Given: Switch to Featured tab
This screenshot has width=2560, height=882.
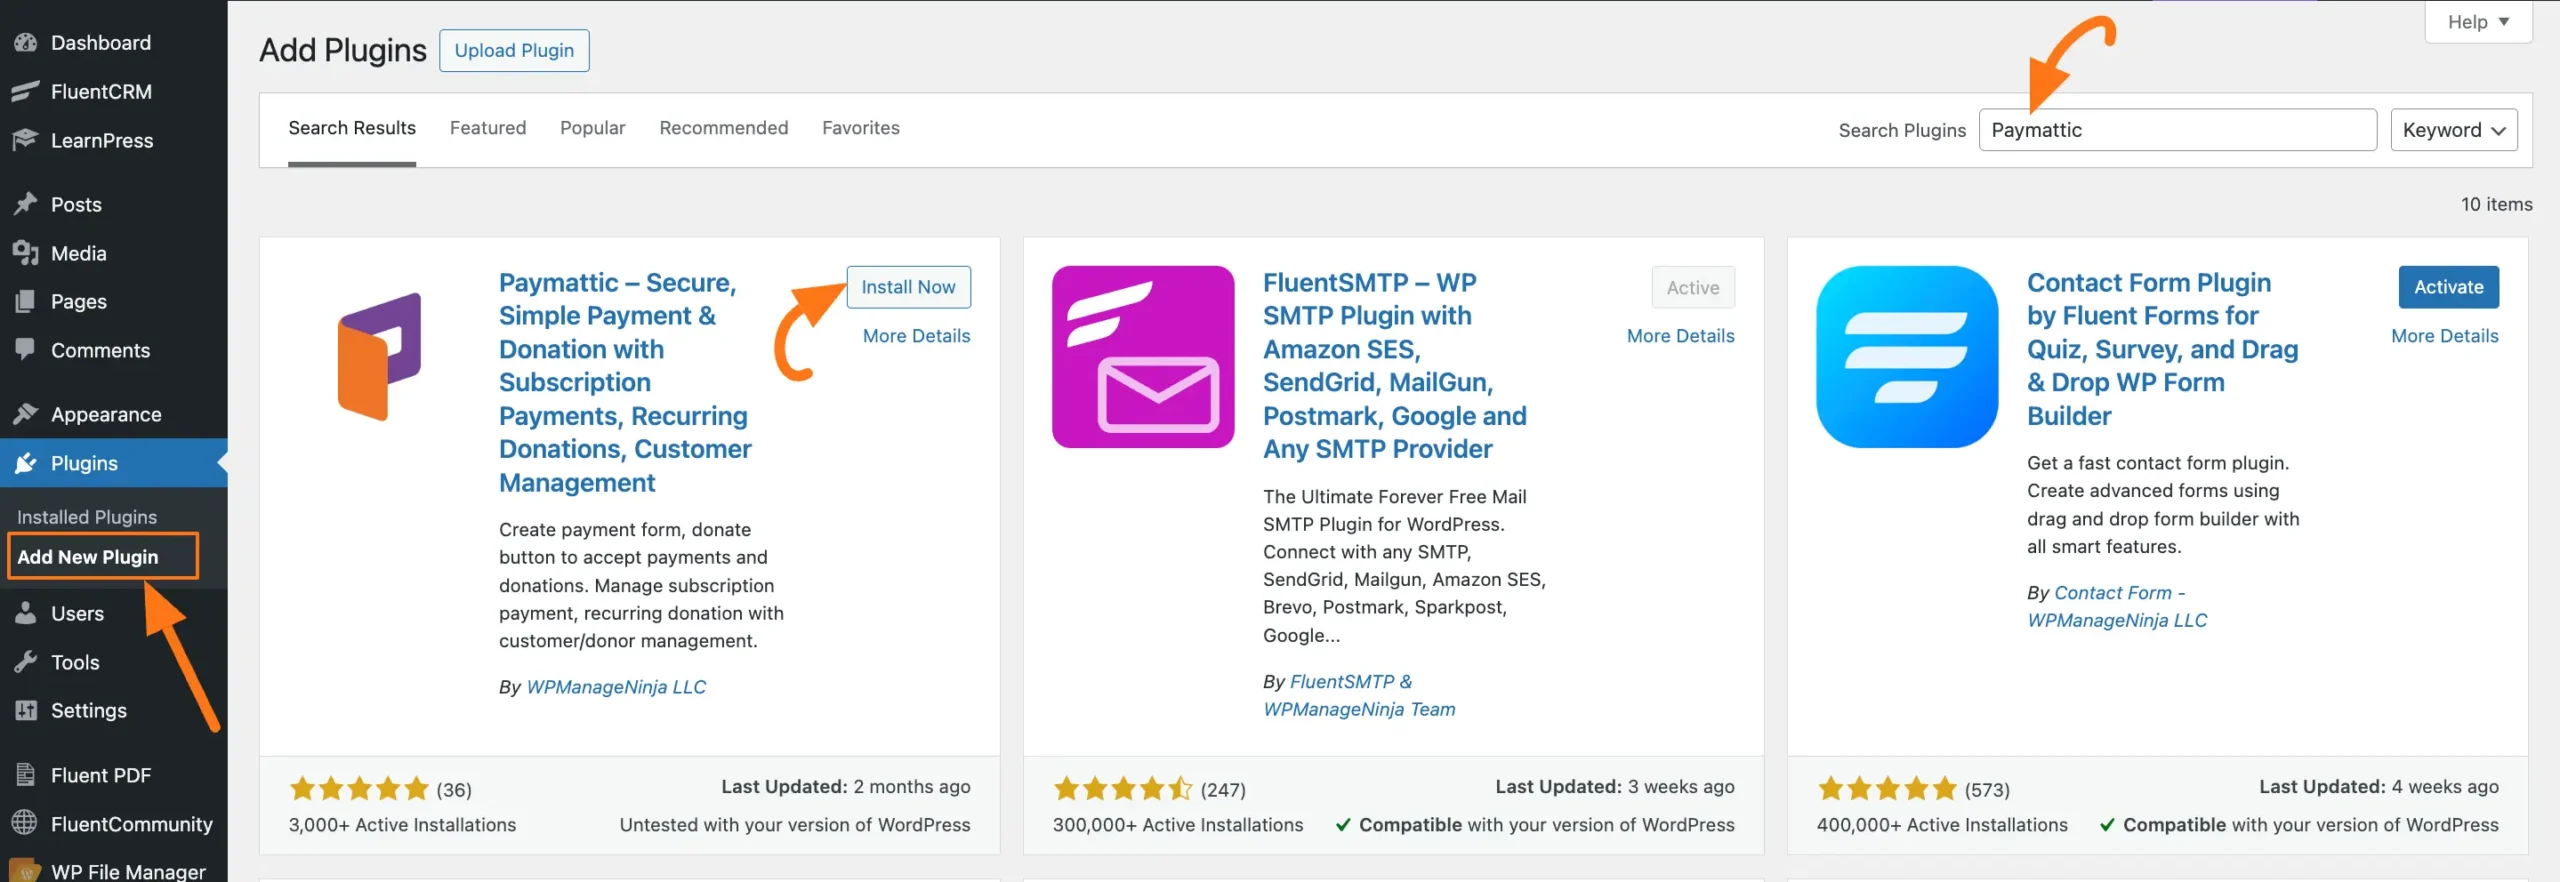Looking at the screenshot, I should 488,128.
